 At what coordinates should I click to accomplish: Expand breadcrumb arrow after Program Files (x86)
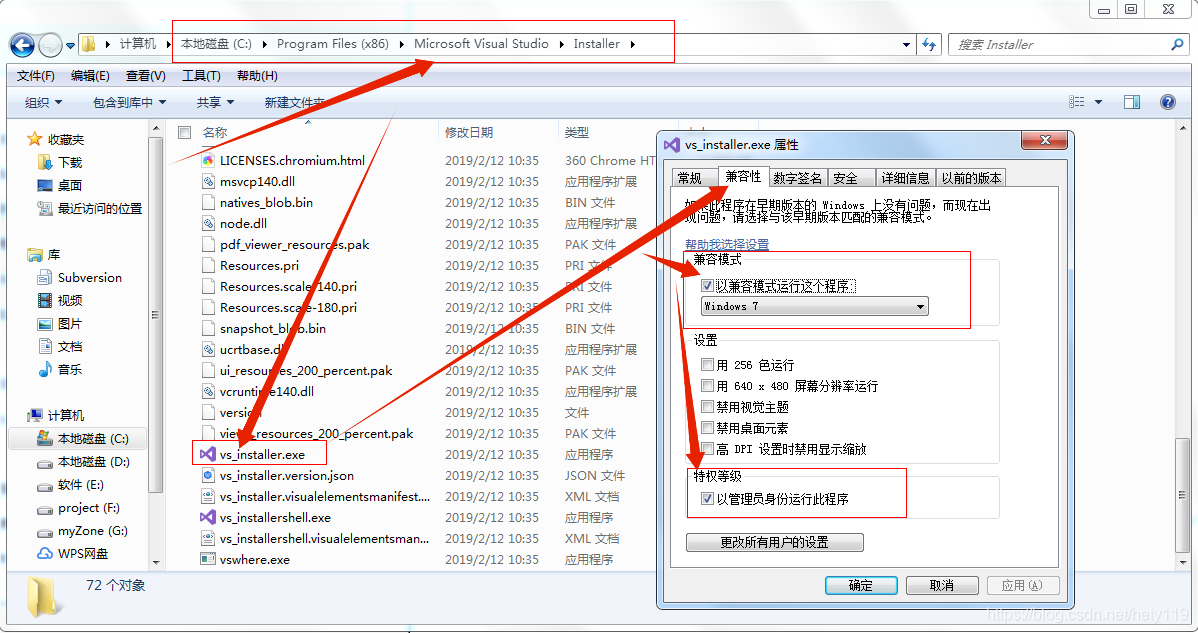401,44
